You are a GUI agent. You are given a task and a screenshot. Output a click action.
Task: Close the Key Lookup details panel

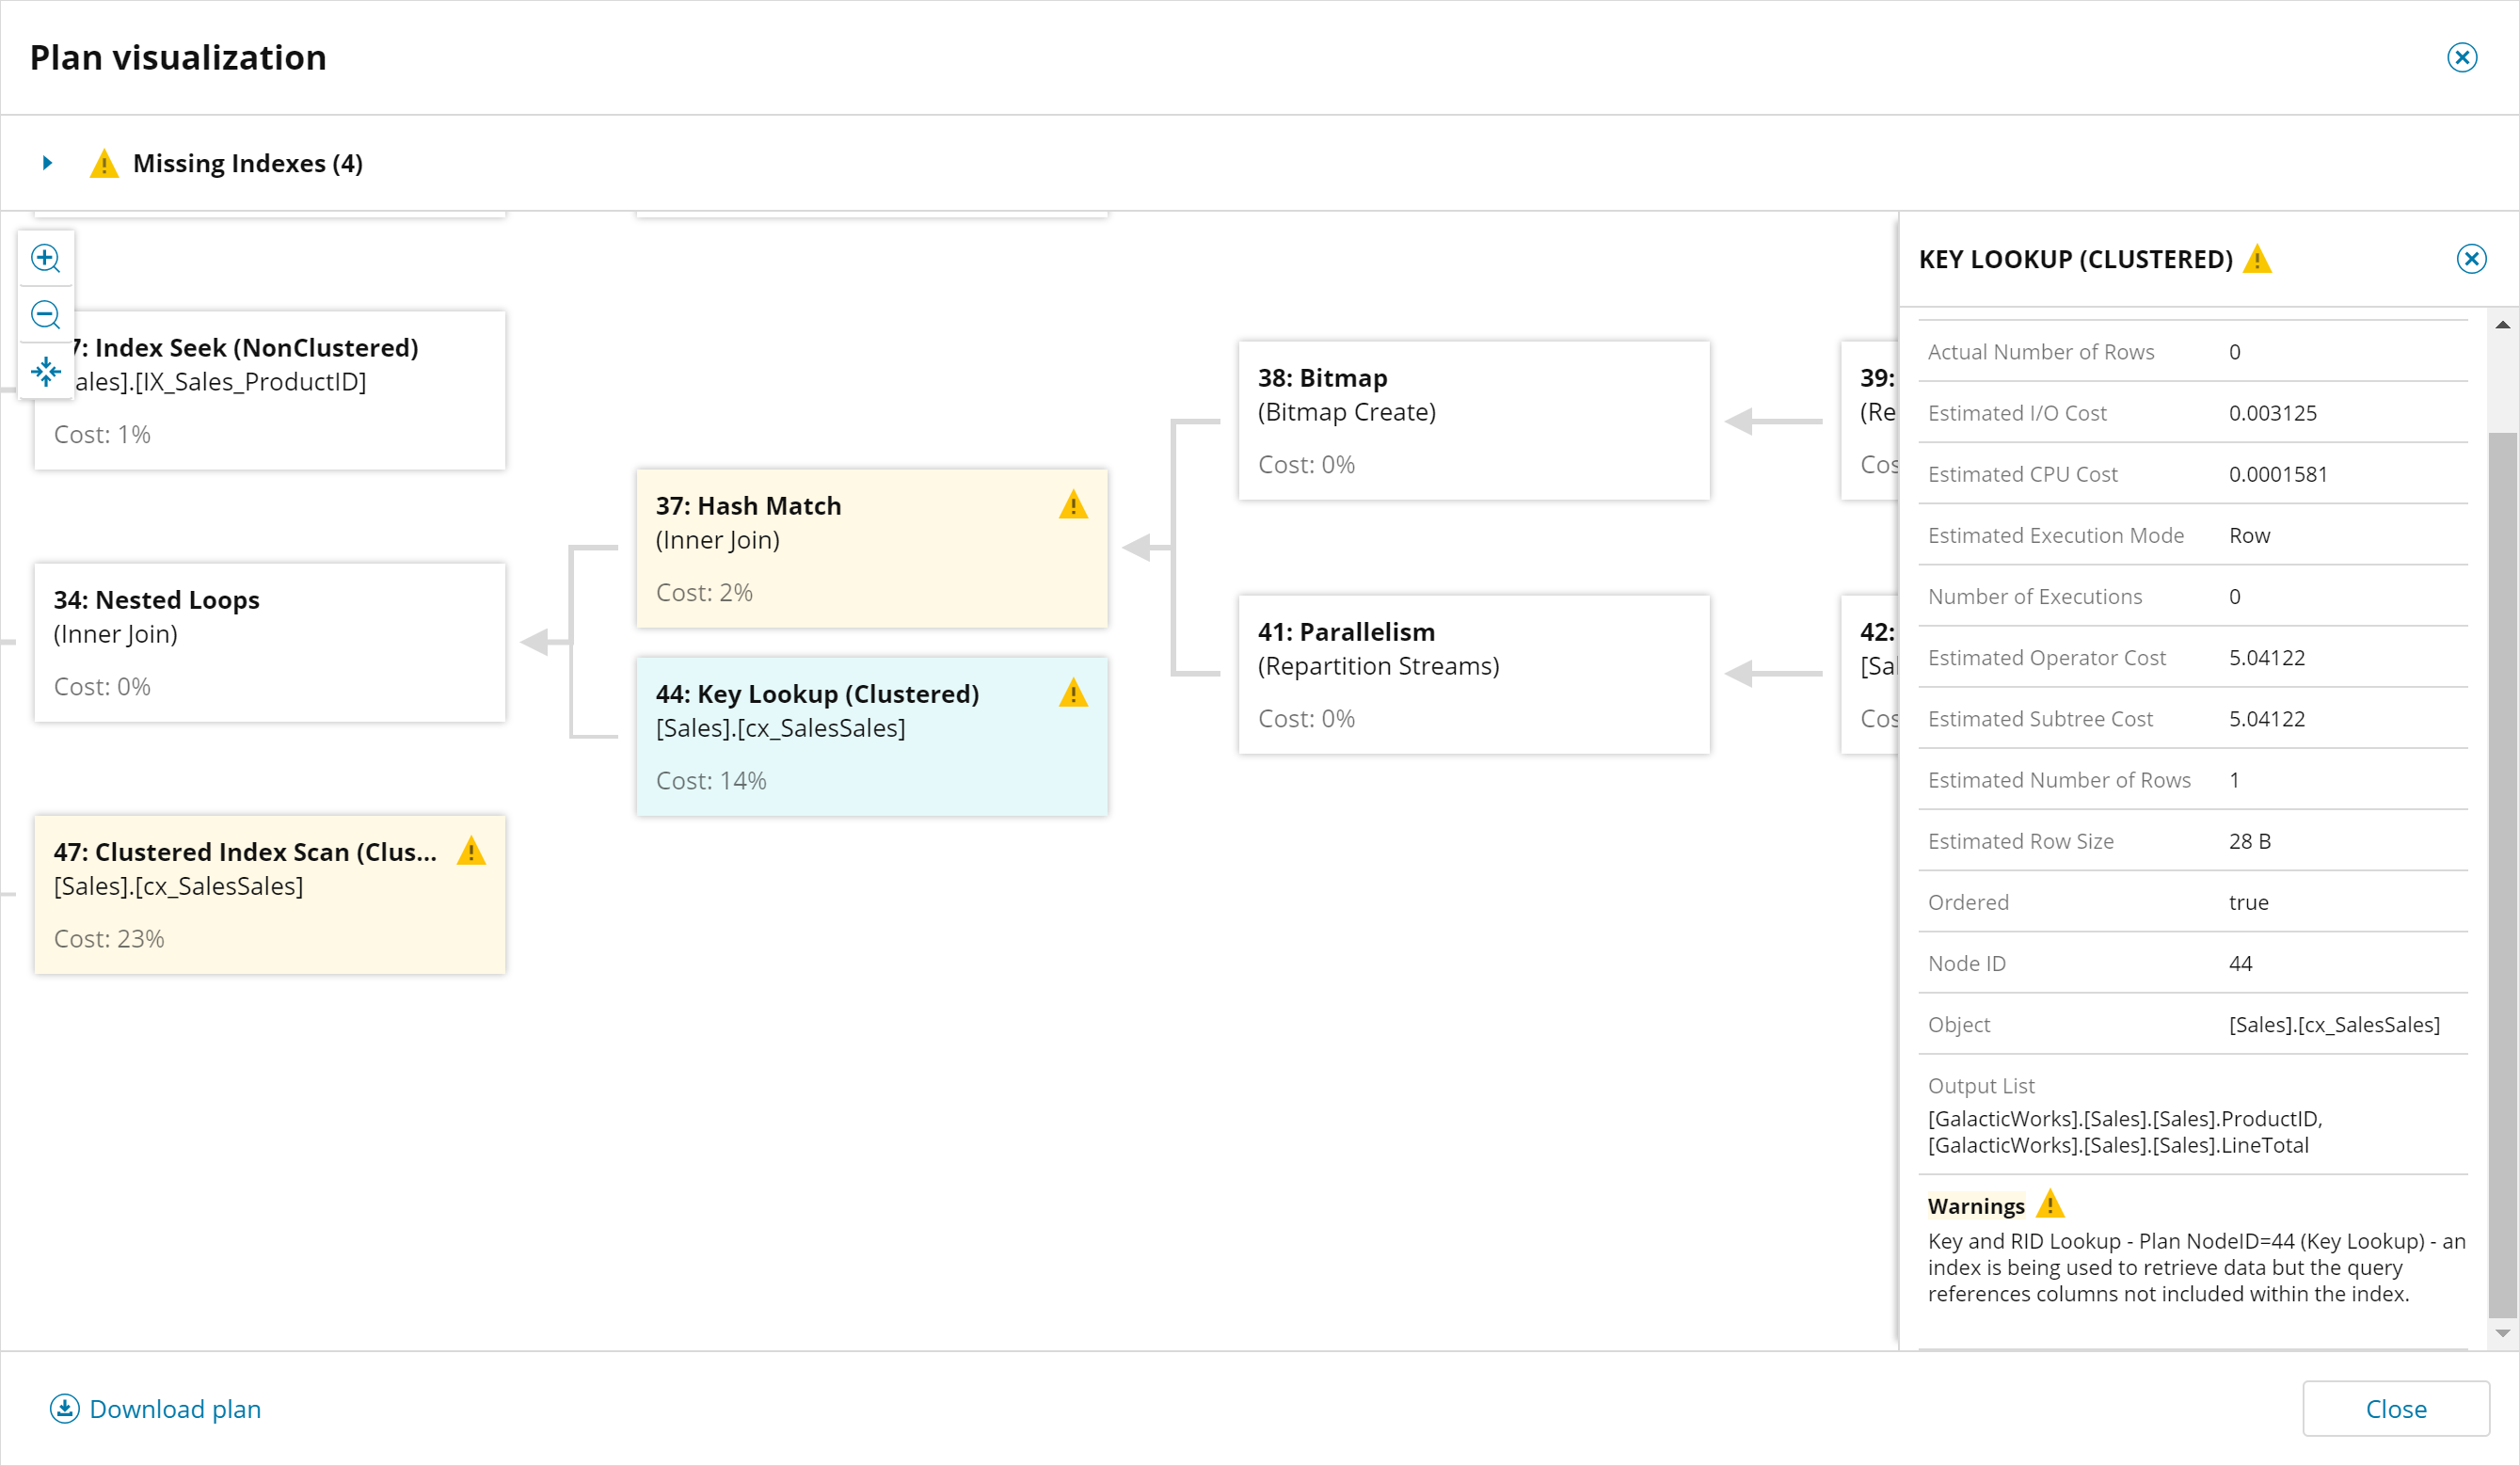pyautogui.click(x=2471, y=259)
